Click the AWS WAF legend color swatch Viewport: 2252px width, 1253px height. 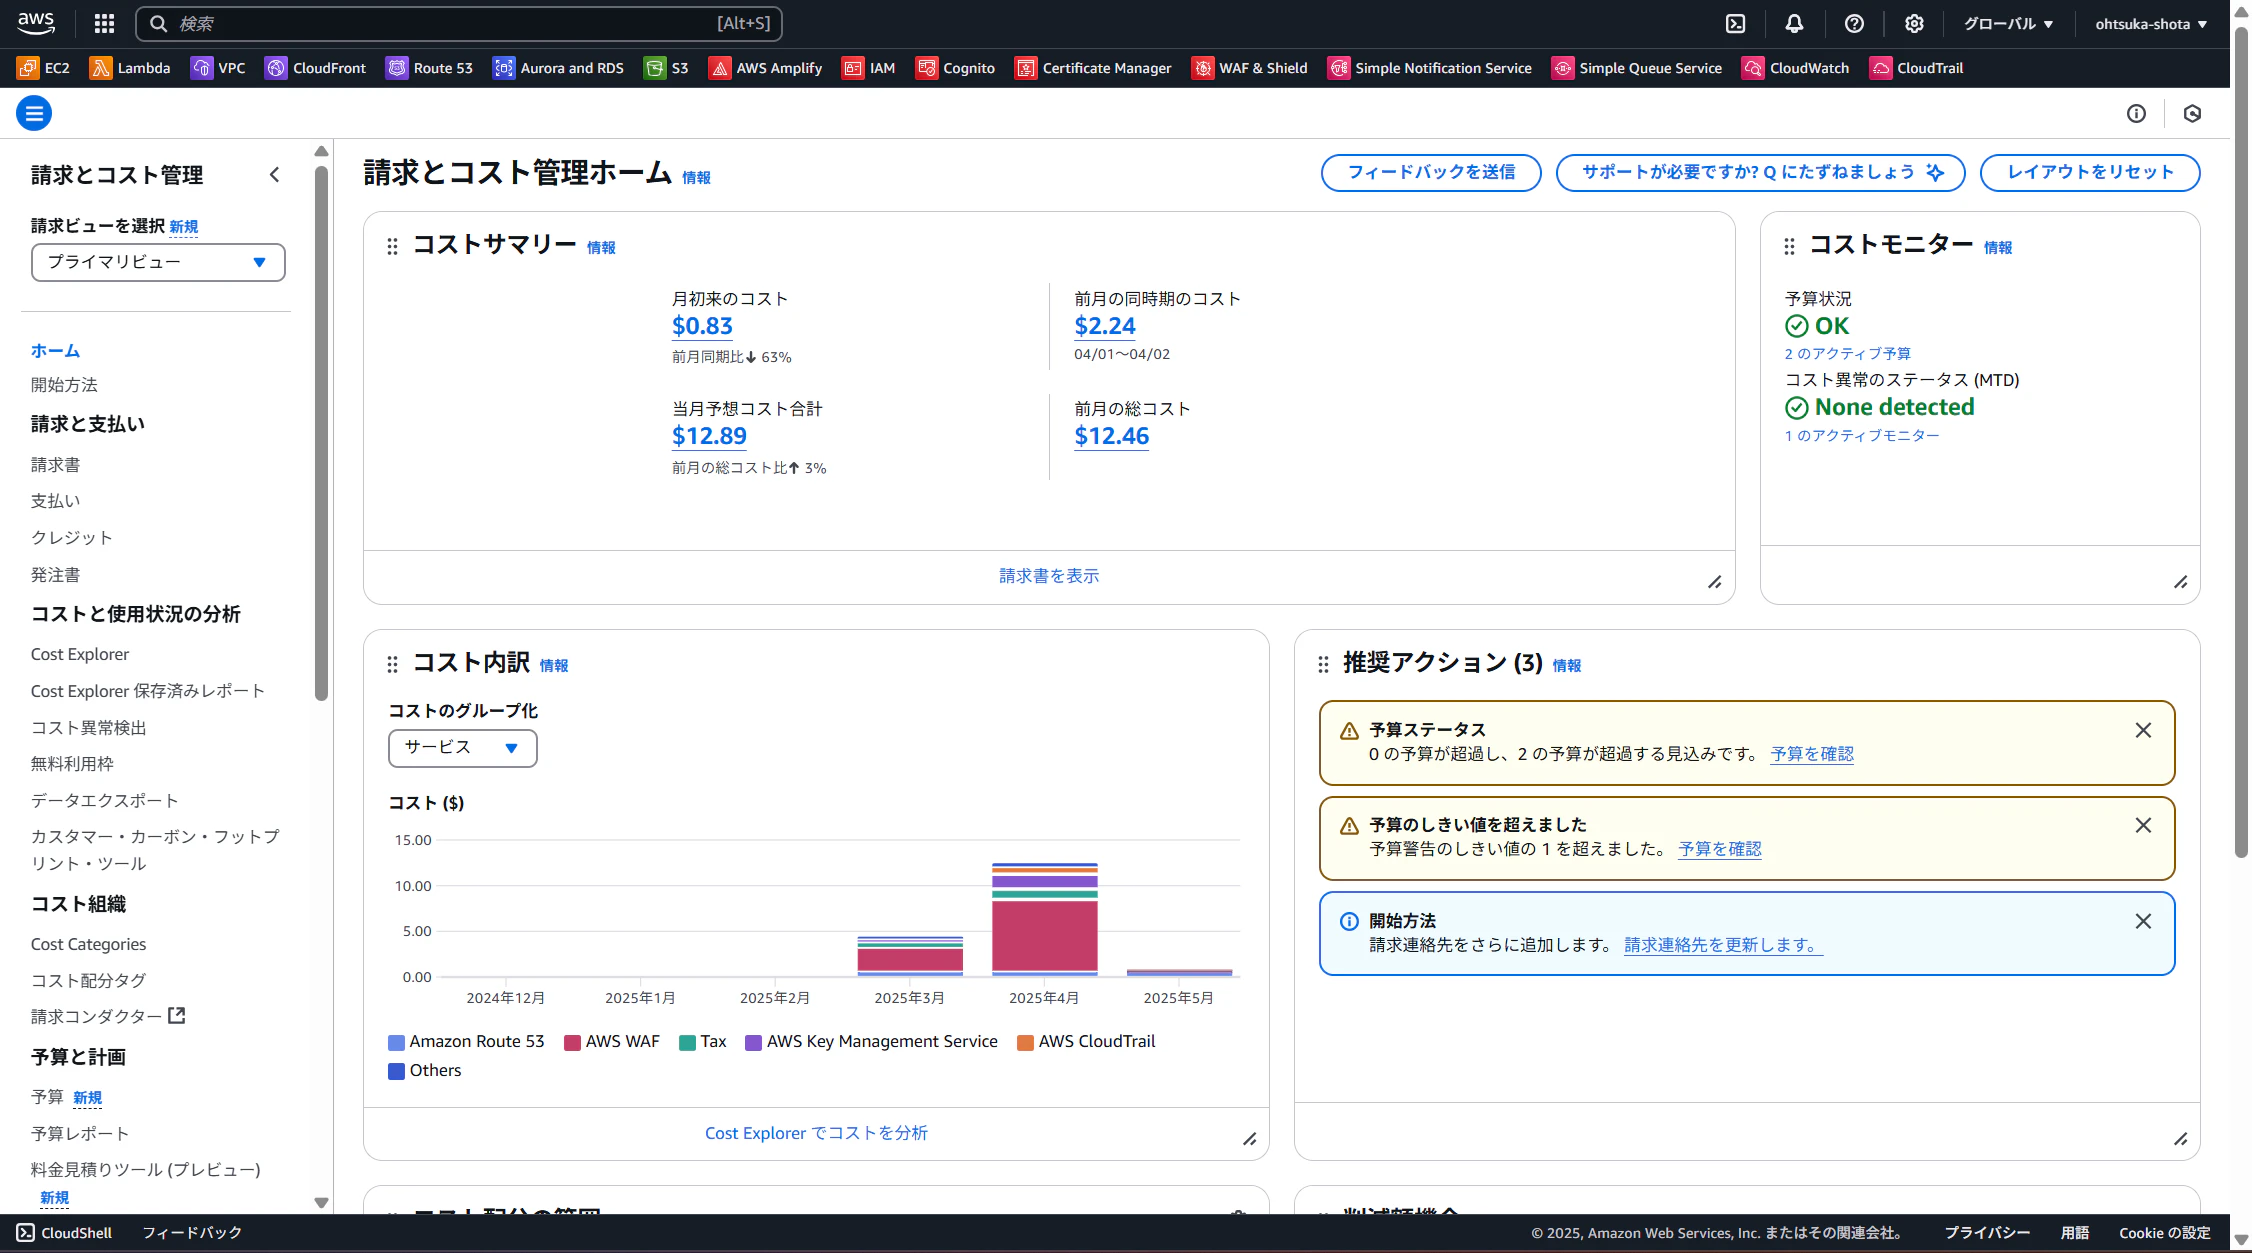tap(572, 1042)
